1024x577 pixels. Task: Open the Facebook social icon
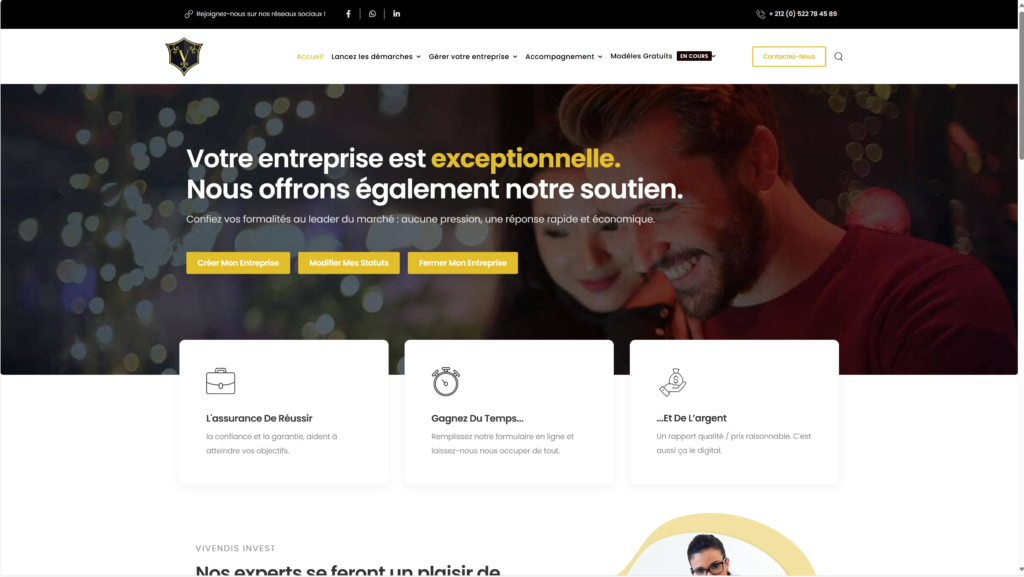(x=348, y=14)
